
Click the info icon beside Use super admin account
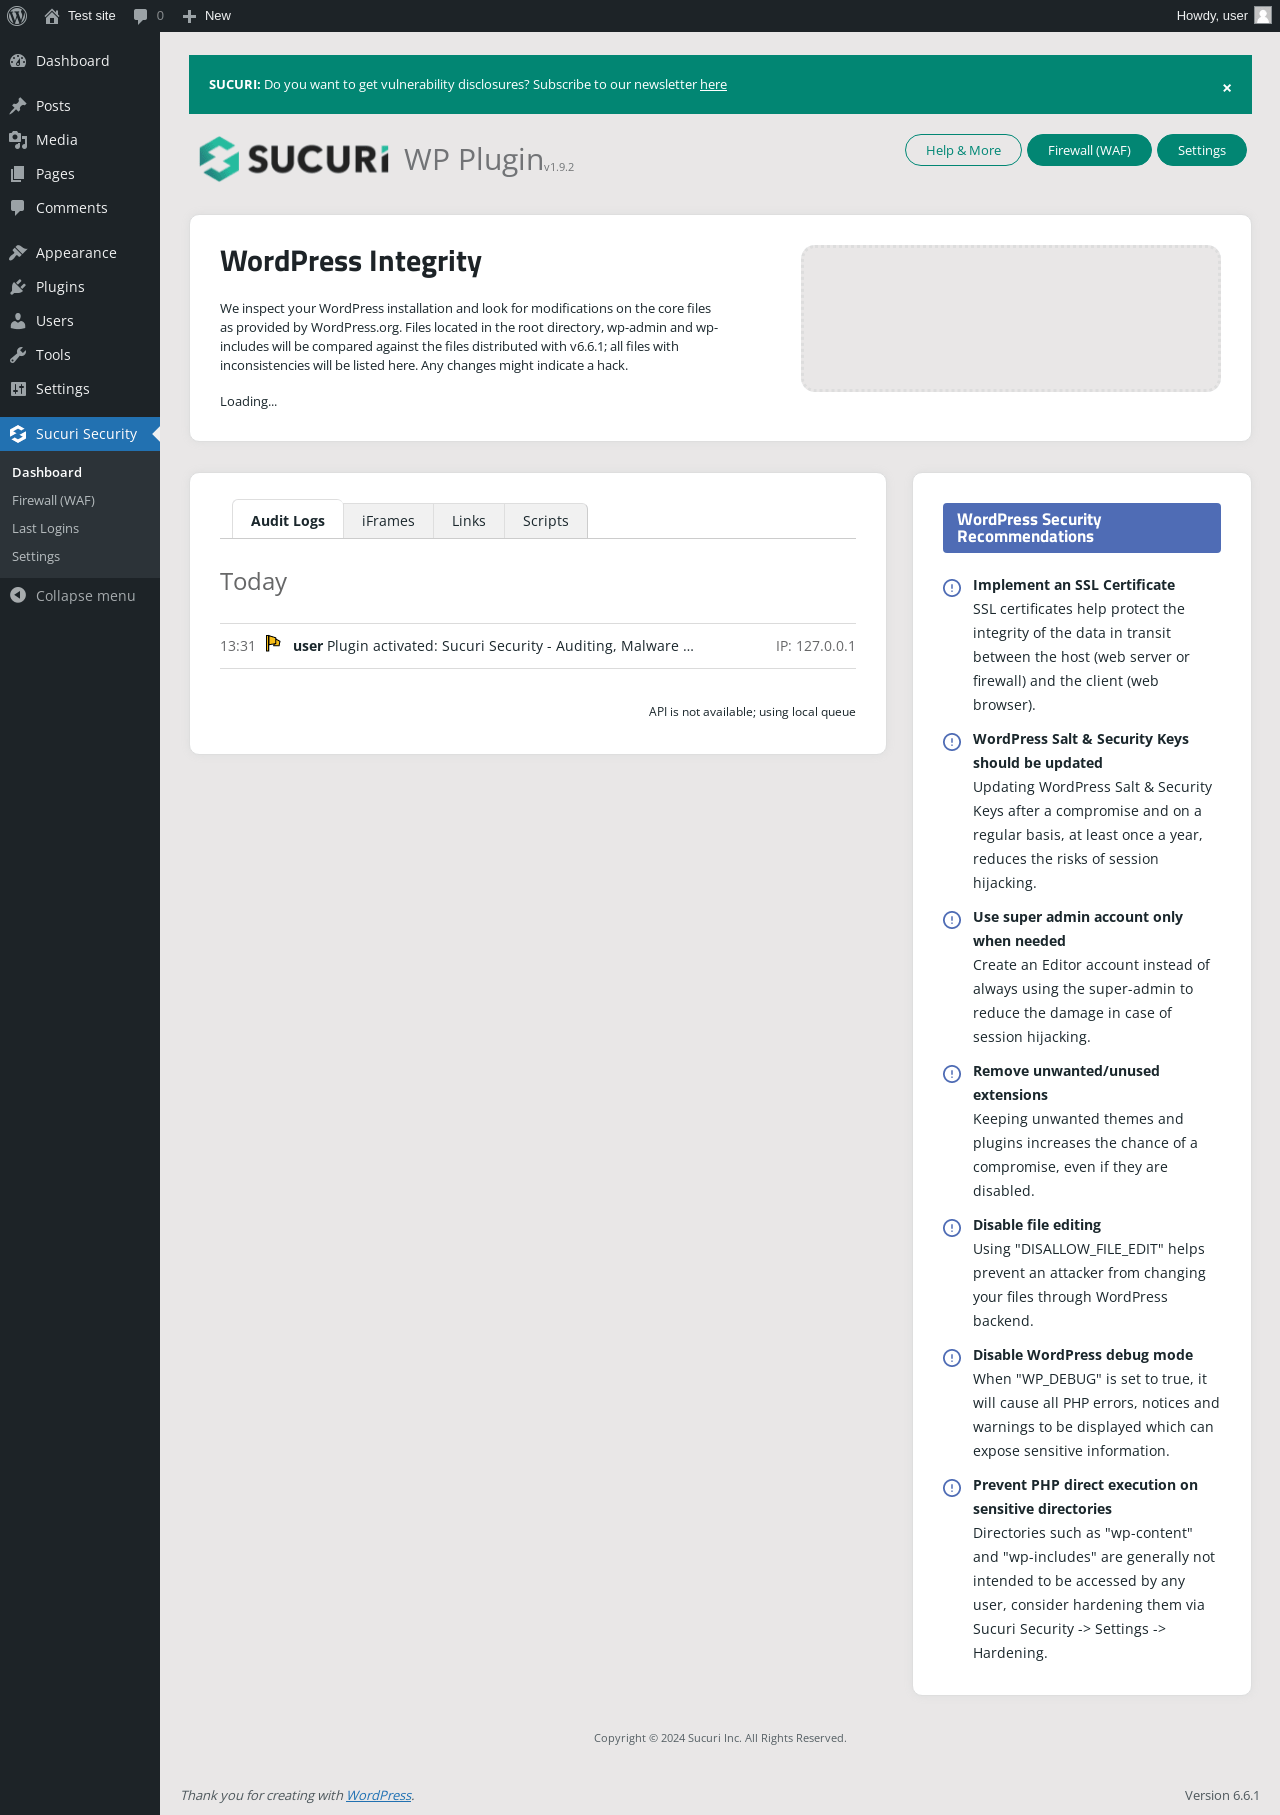pyautogui.click(x=952, y=920)
